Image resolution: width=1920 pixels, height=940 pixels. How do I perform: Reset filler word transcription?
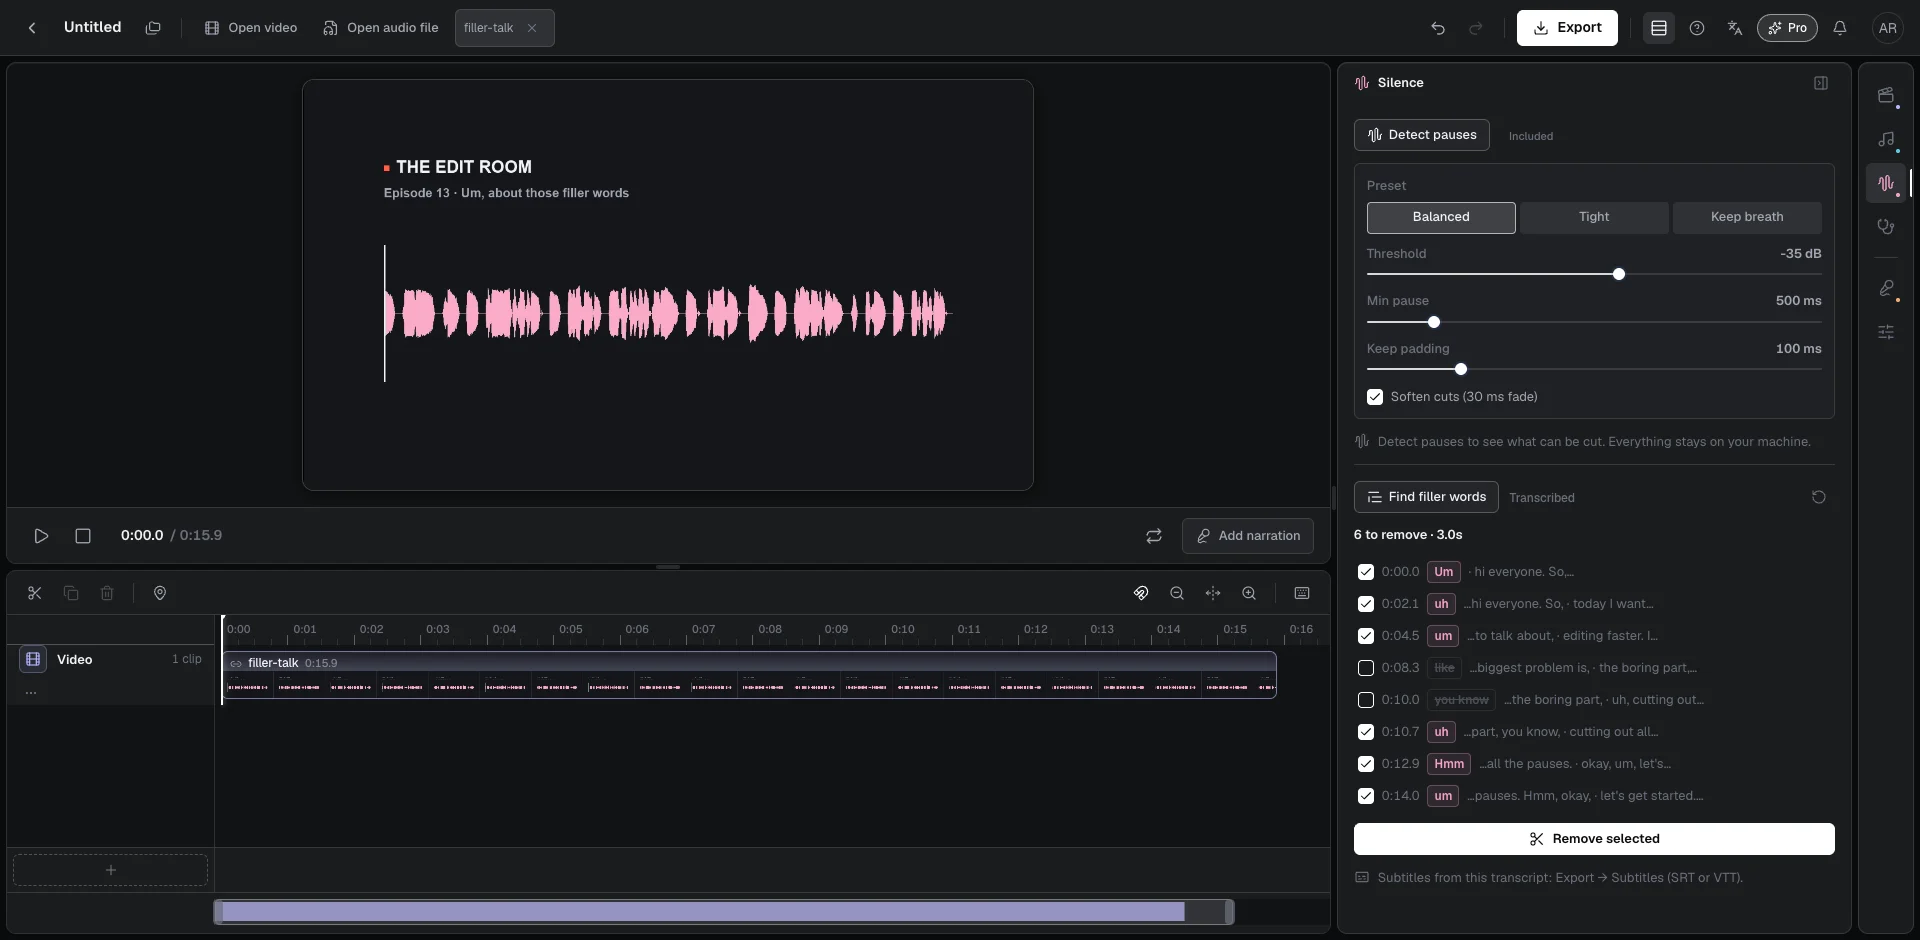click(x=1819, y=497)
